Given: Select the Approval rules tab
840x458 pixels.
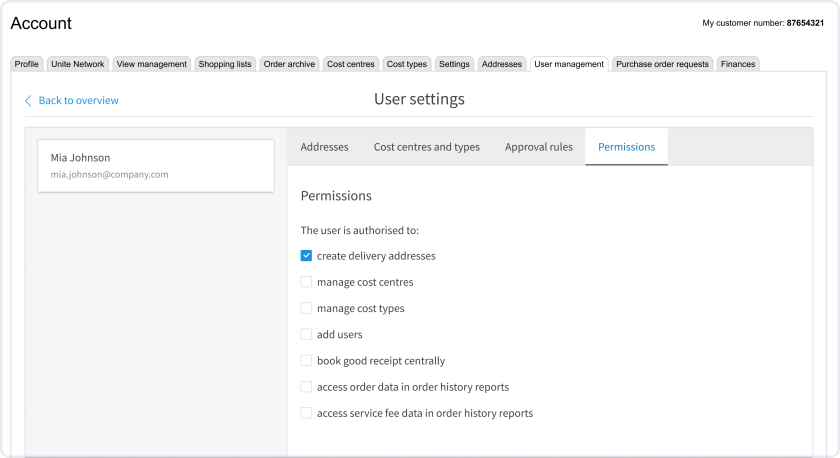Looking at the screenshot, I should pyautogui.click(x=538, y=147).
